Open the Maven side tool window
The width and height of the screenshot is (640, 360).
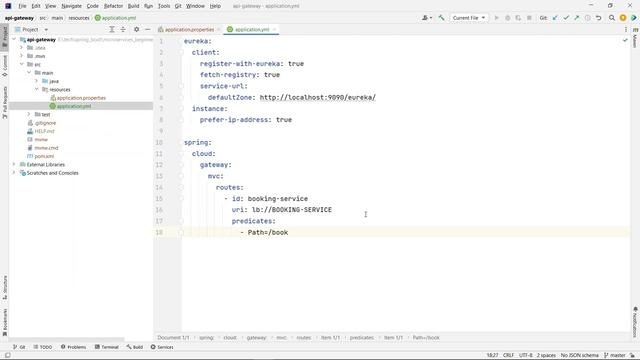[635, 37]
